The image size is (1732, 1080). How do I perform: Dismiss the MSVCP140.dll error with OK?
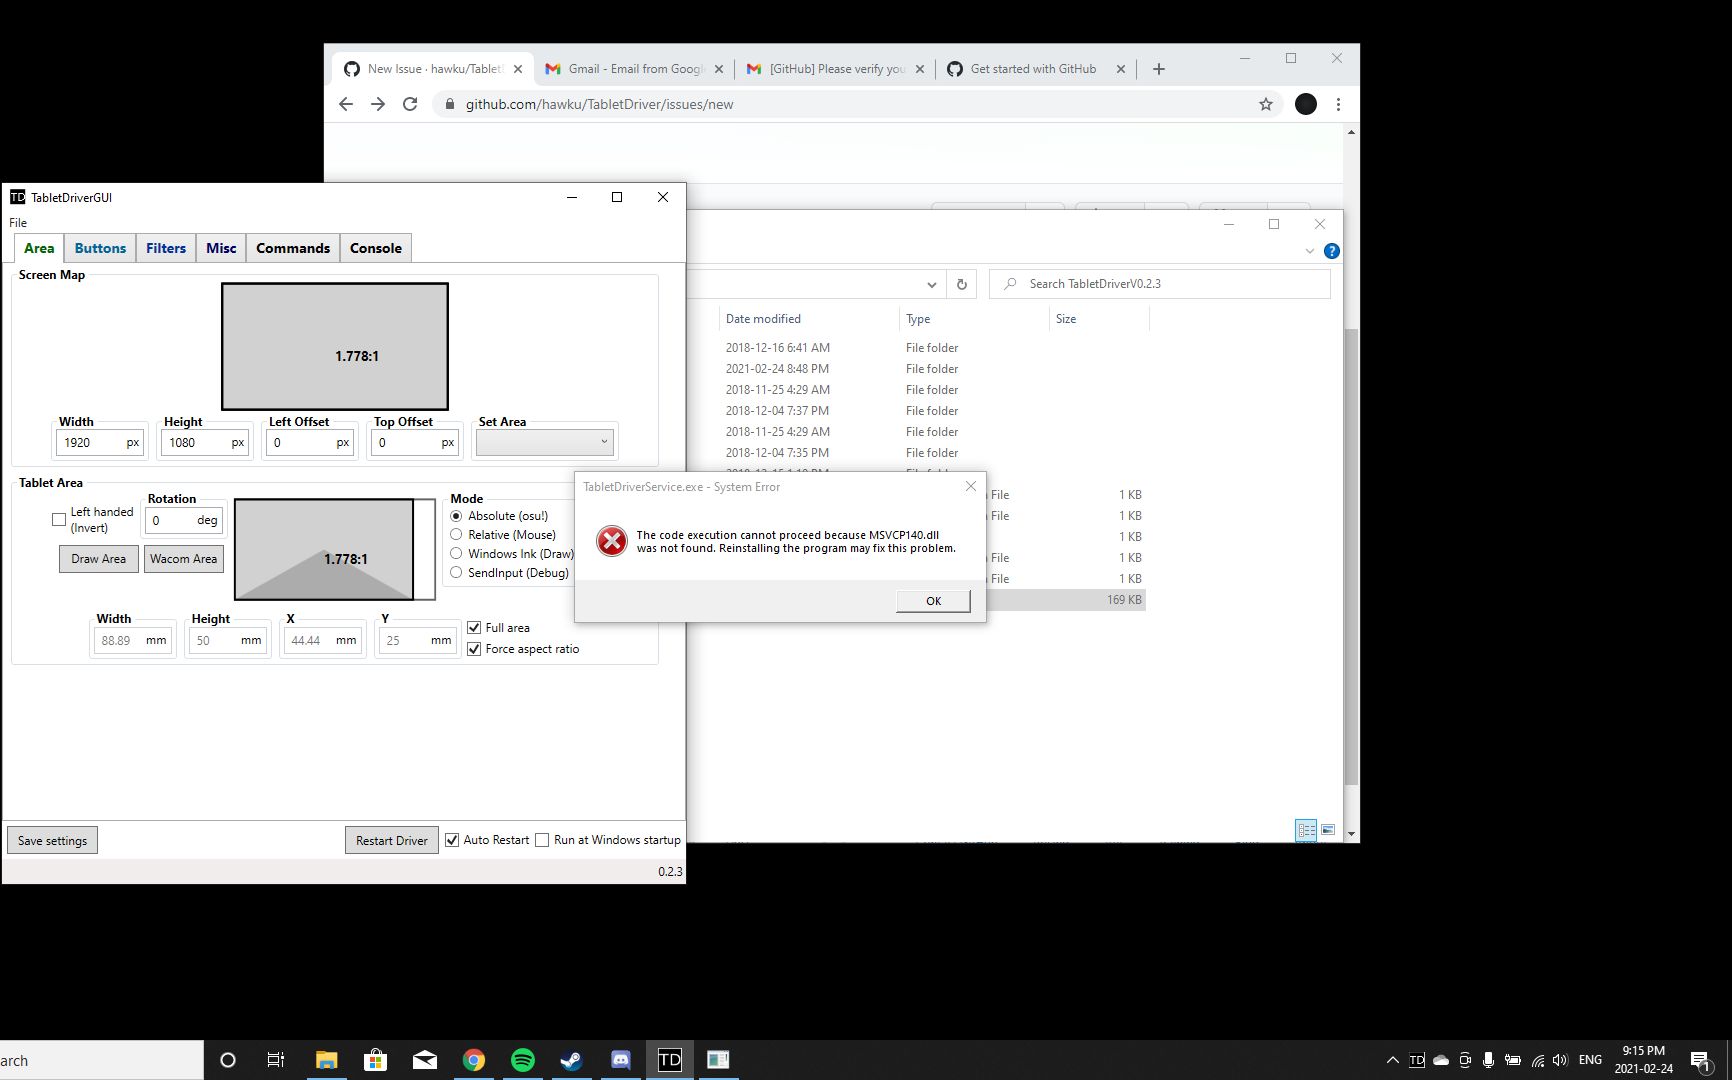[x=932, y=600]
